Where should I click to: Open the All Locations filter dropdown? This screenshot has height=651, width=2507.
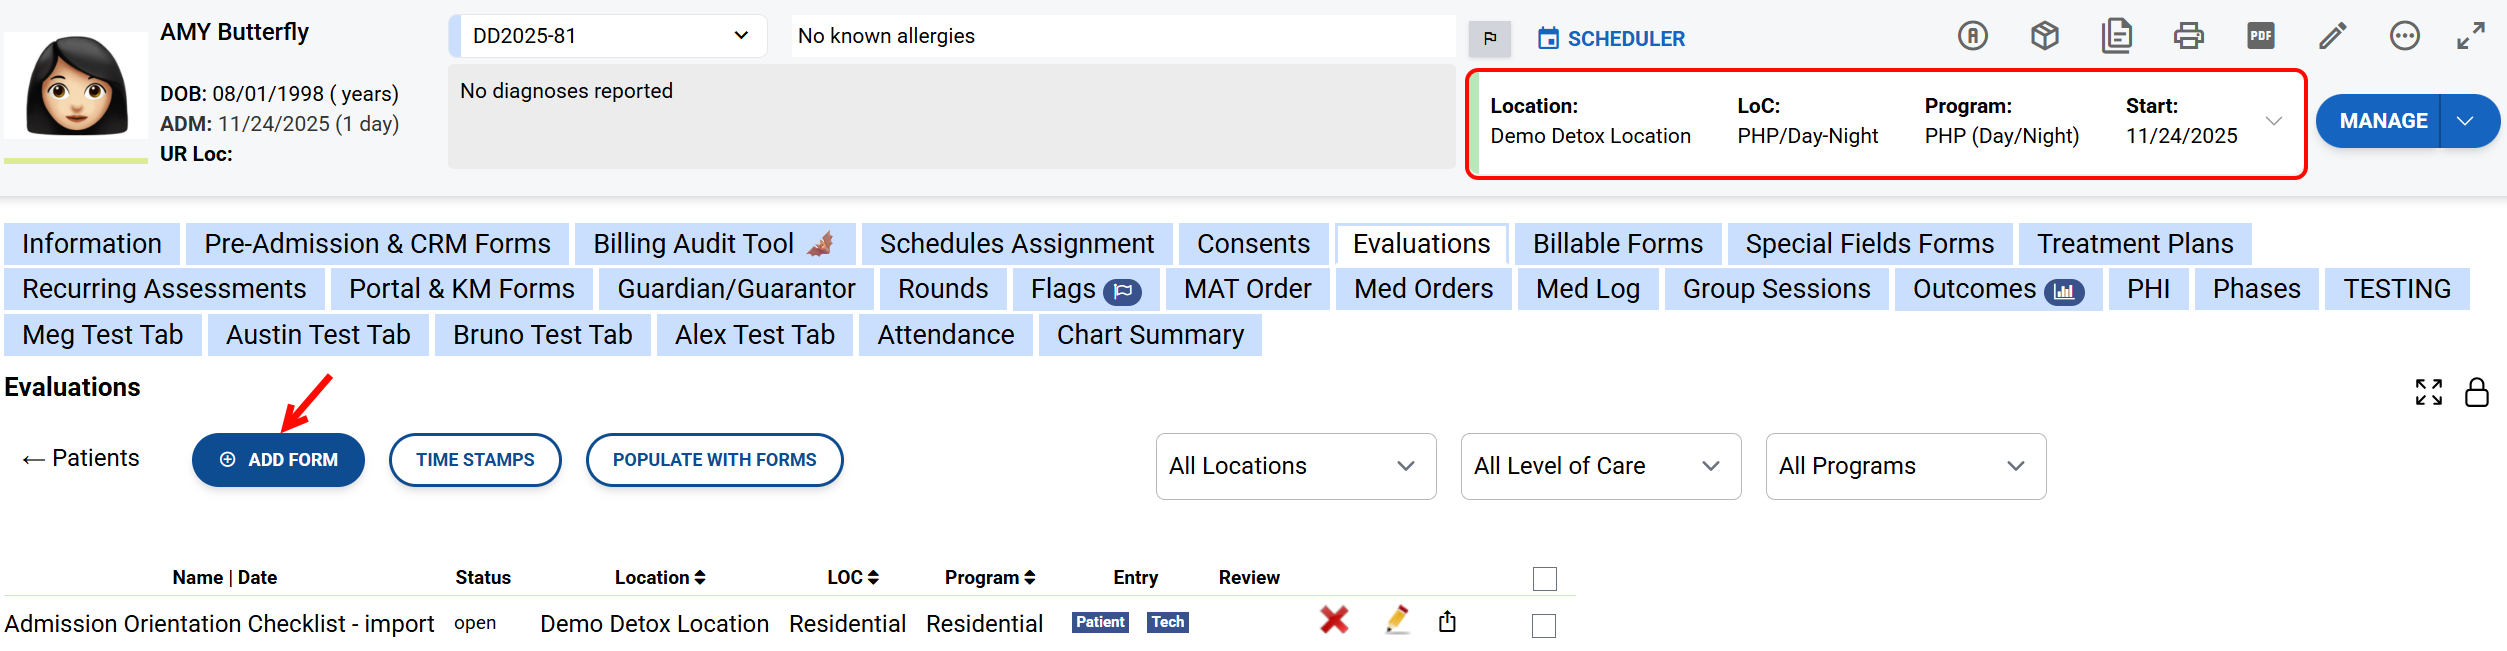click(x=1295, y=466)
